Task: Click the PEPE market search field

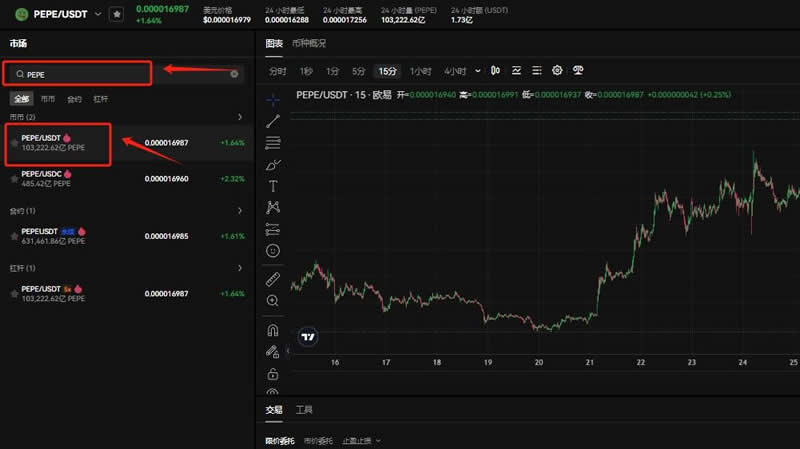Action: pyautogui.click(x=120, y=74)
